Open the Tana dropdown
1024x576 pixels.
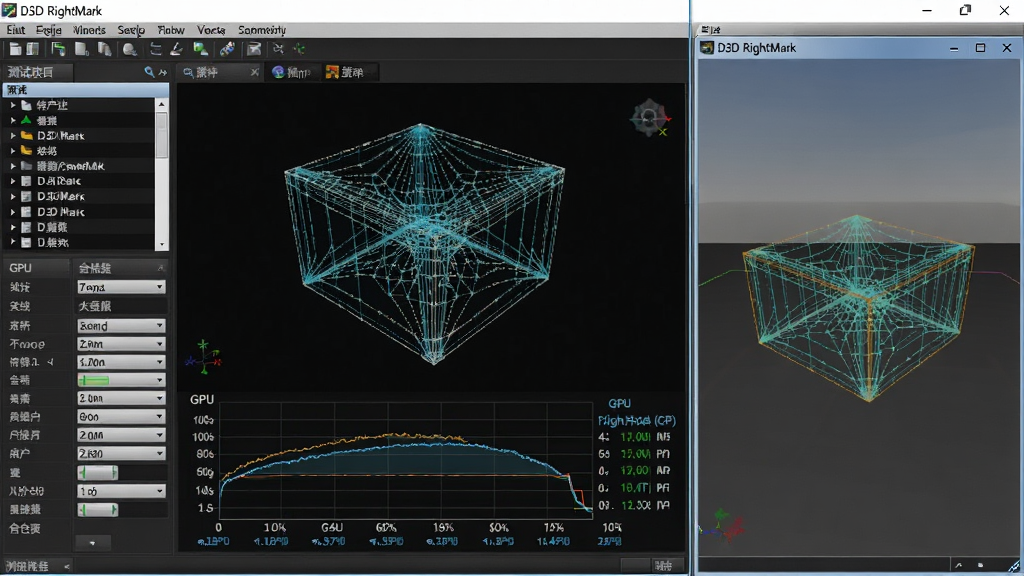[121, 287]
